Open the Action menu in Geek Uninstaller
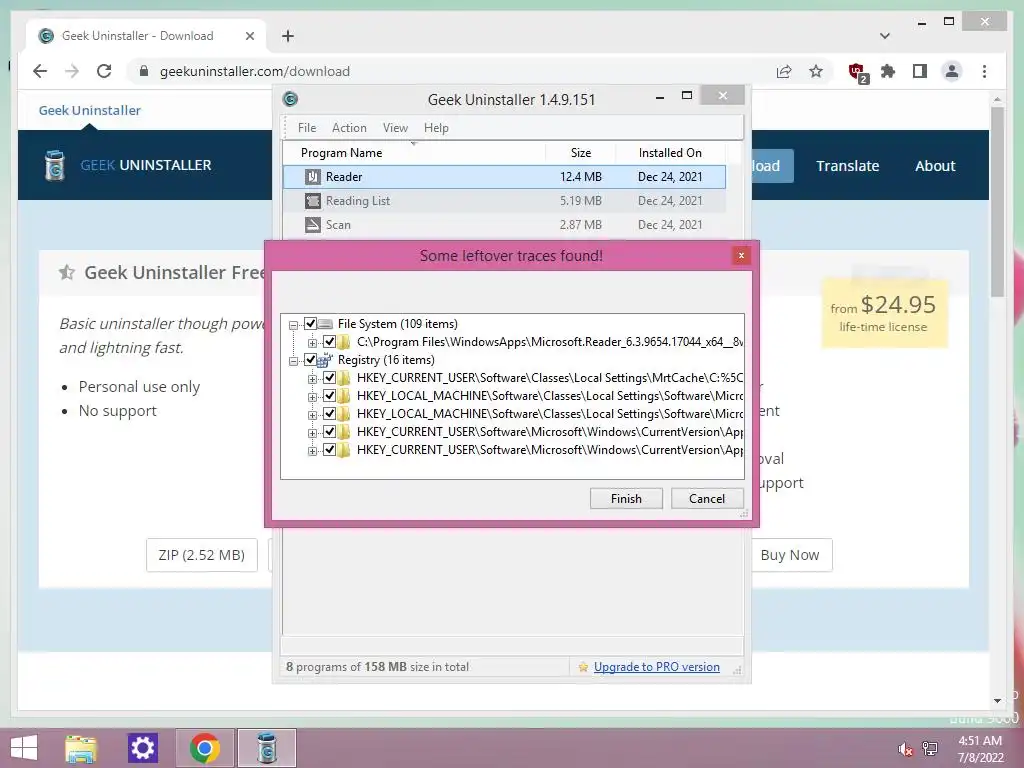1024x768 pixels. coord(349,128)
